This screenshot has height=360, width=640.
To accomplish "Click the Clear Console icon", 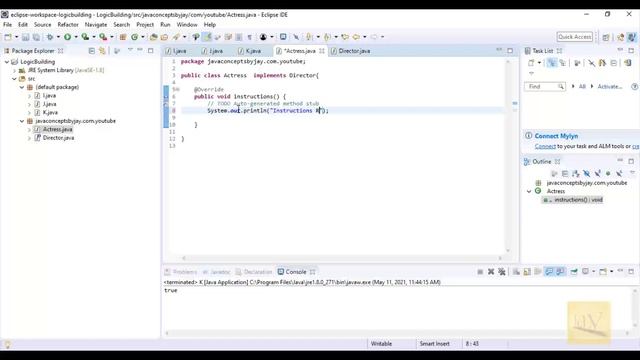I will [516, 271].
